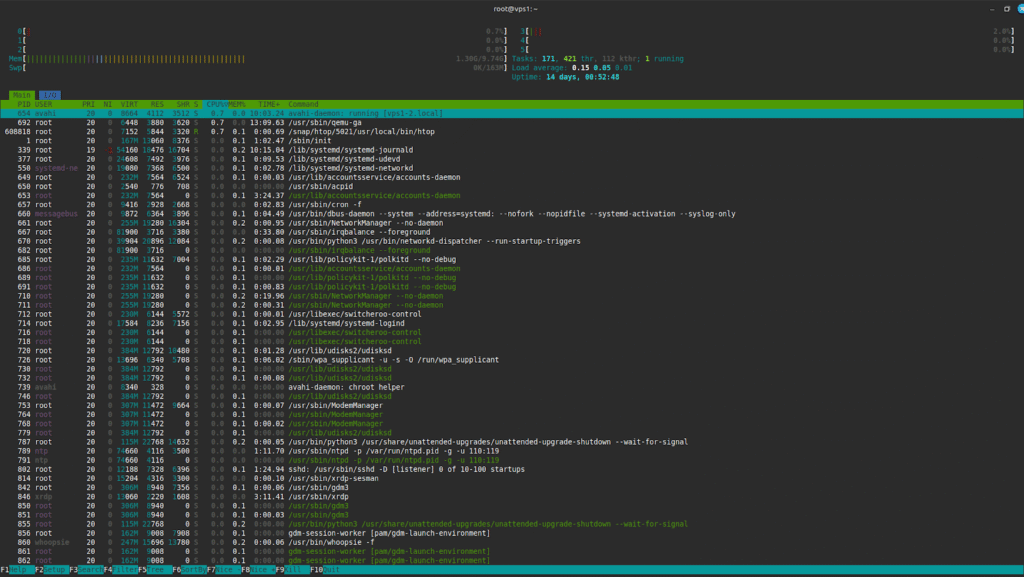The width and height of the screenshot is (1024, 577).
Task: Sort processes by the TIME+ column
Action: tap(267, 105)
